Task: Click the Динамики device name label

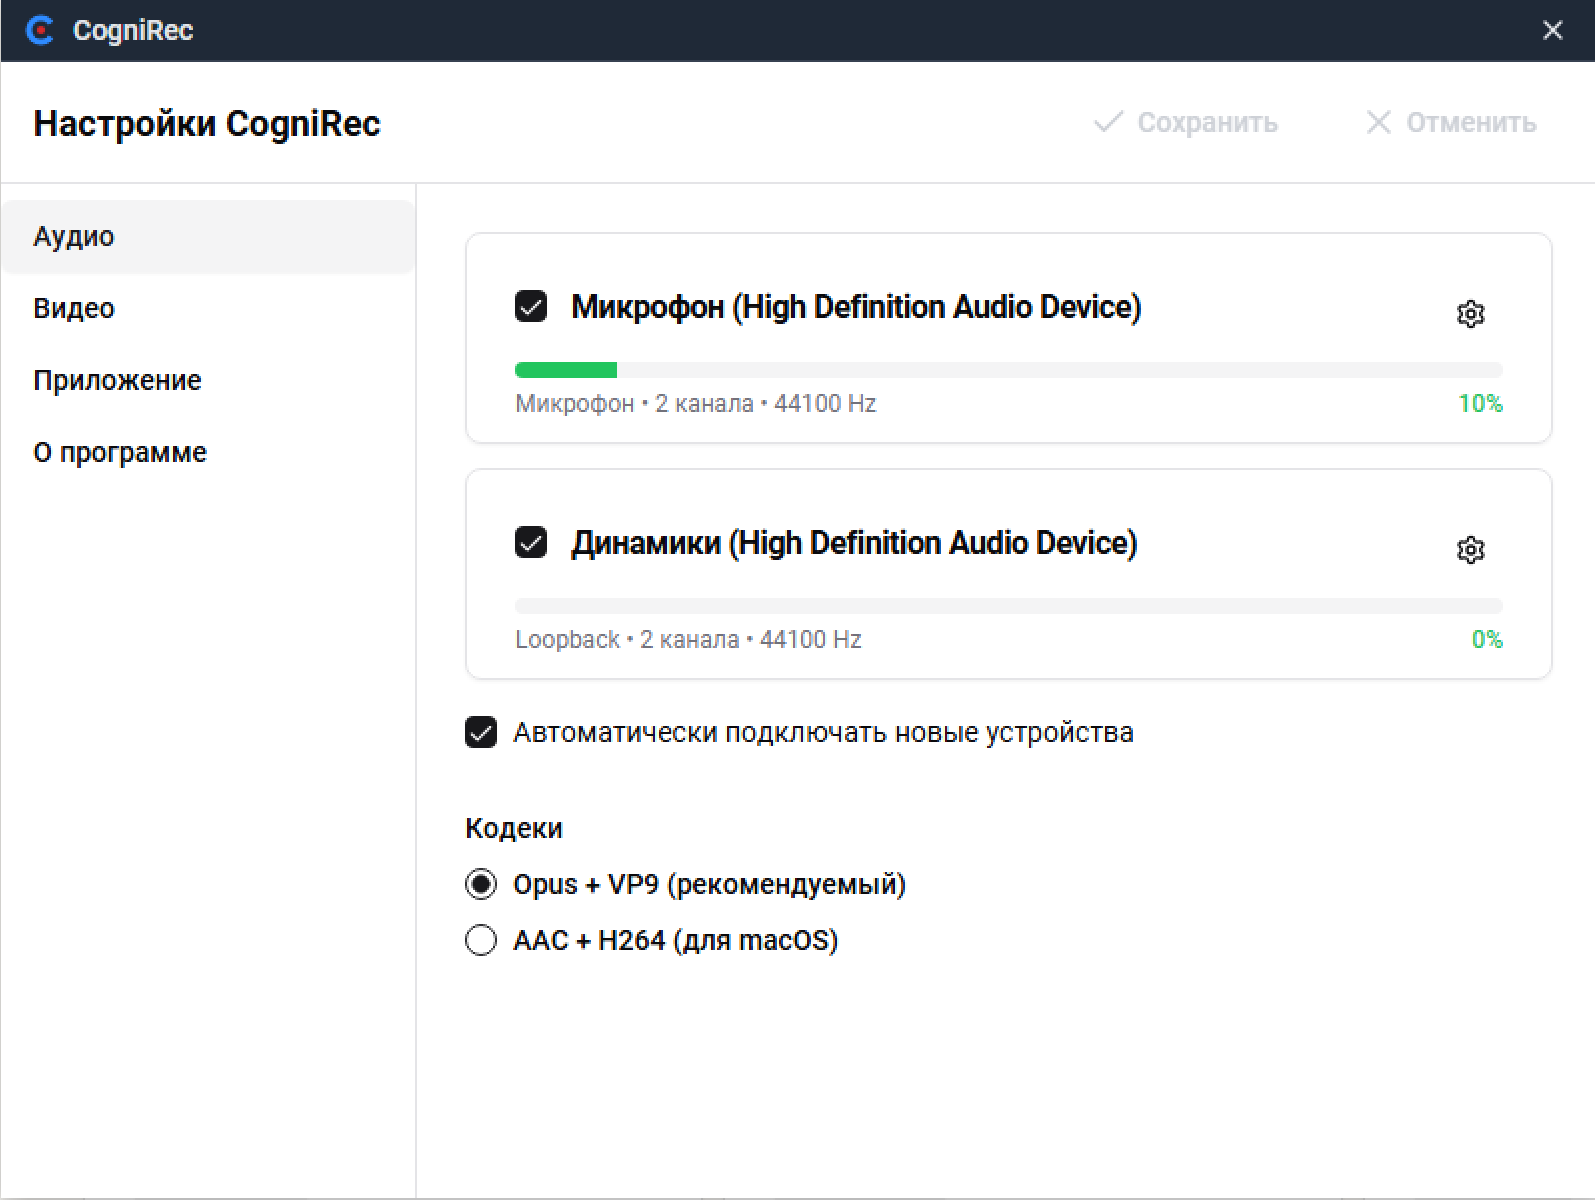Action: (x=854, y=543)
